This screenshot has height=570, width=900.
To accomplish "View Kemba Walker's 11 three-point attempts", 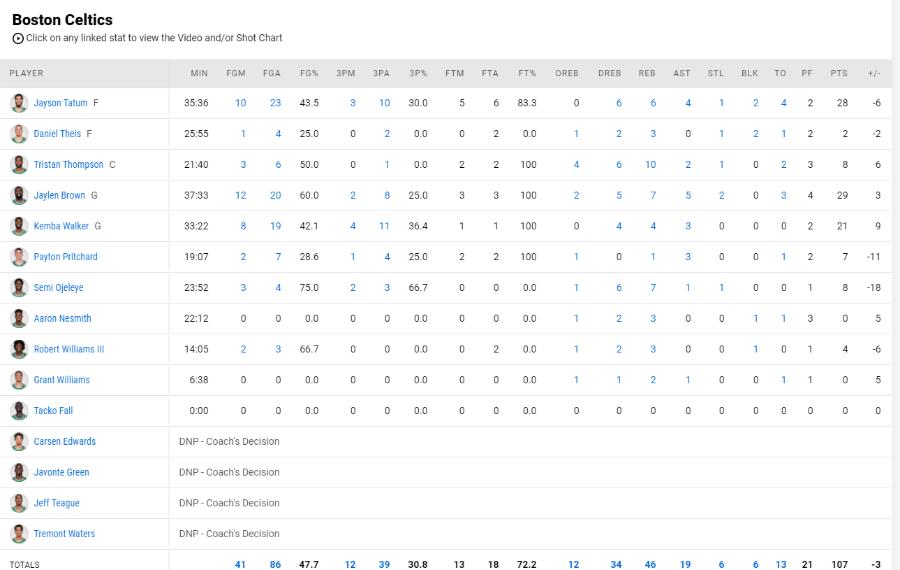I will point(385,226).
